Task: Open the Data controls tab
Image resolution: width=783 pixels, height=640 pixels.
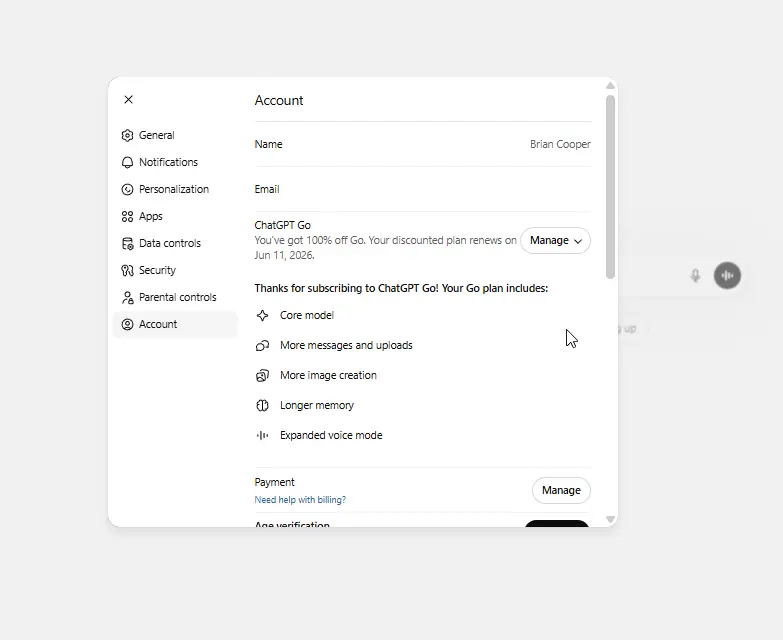Action: 175,243
